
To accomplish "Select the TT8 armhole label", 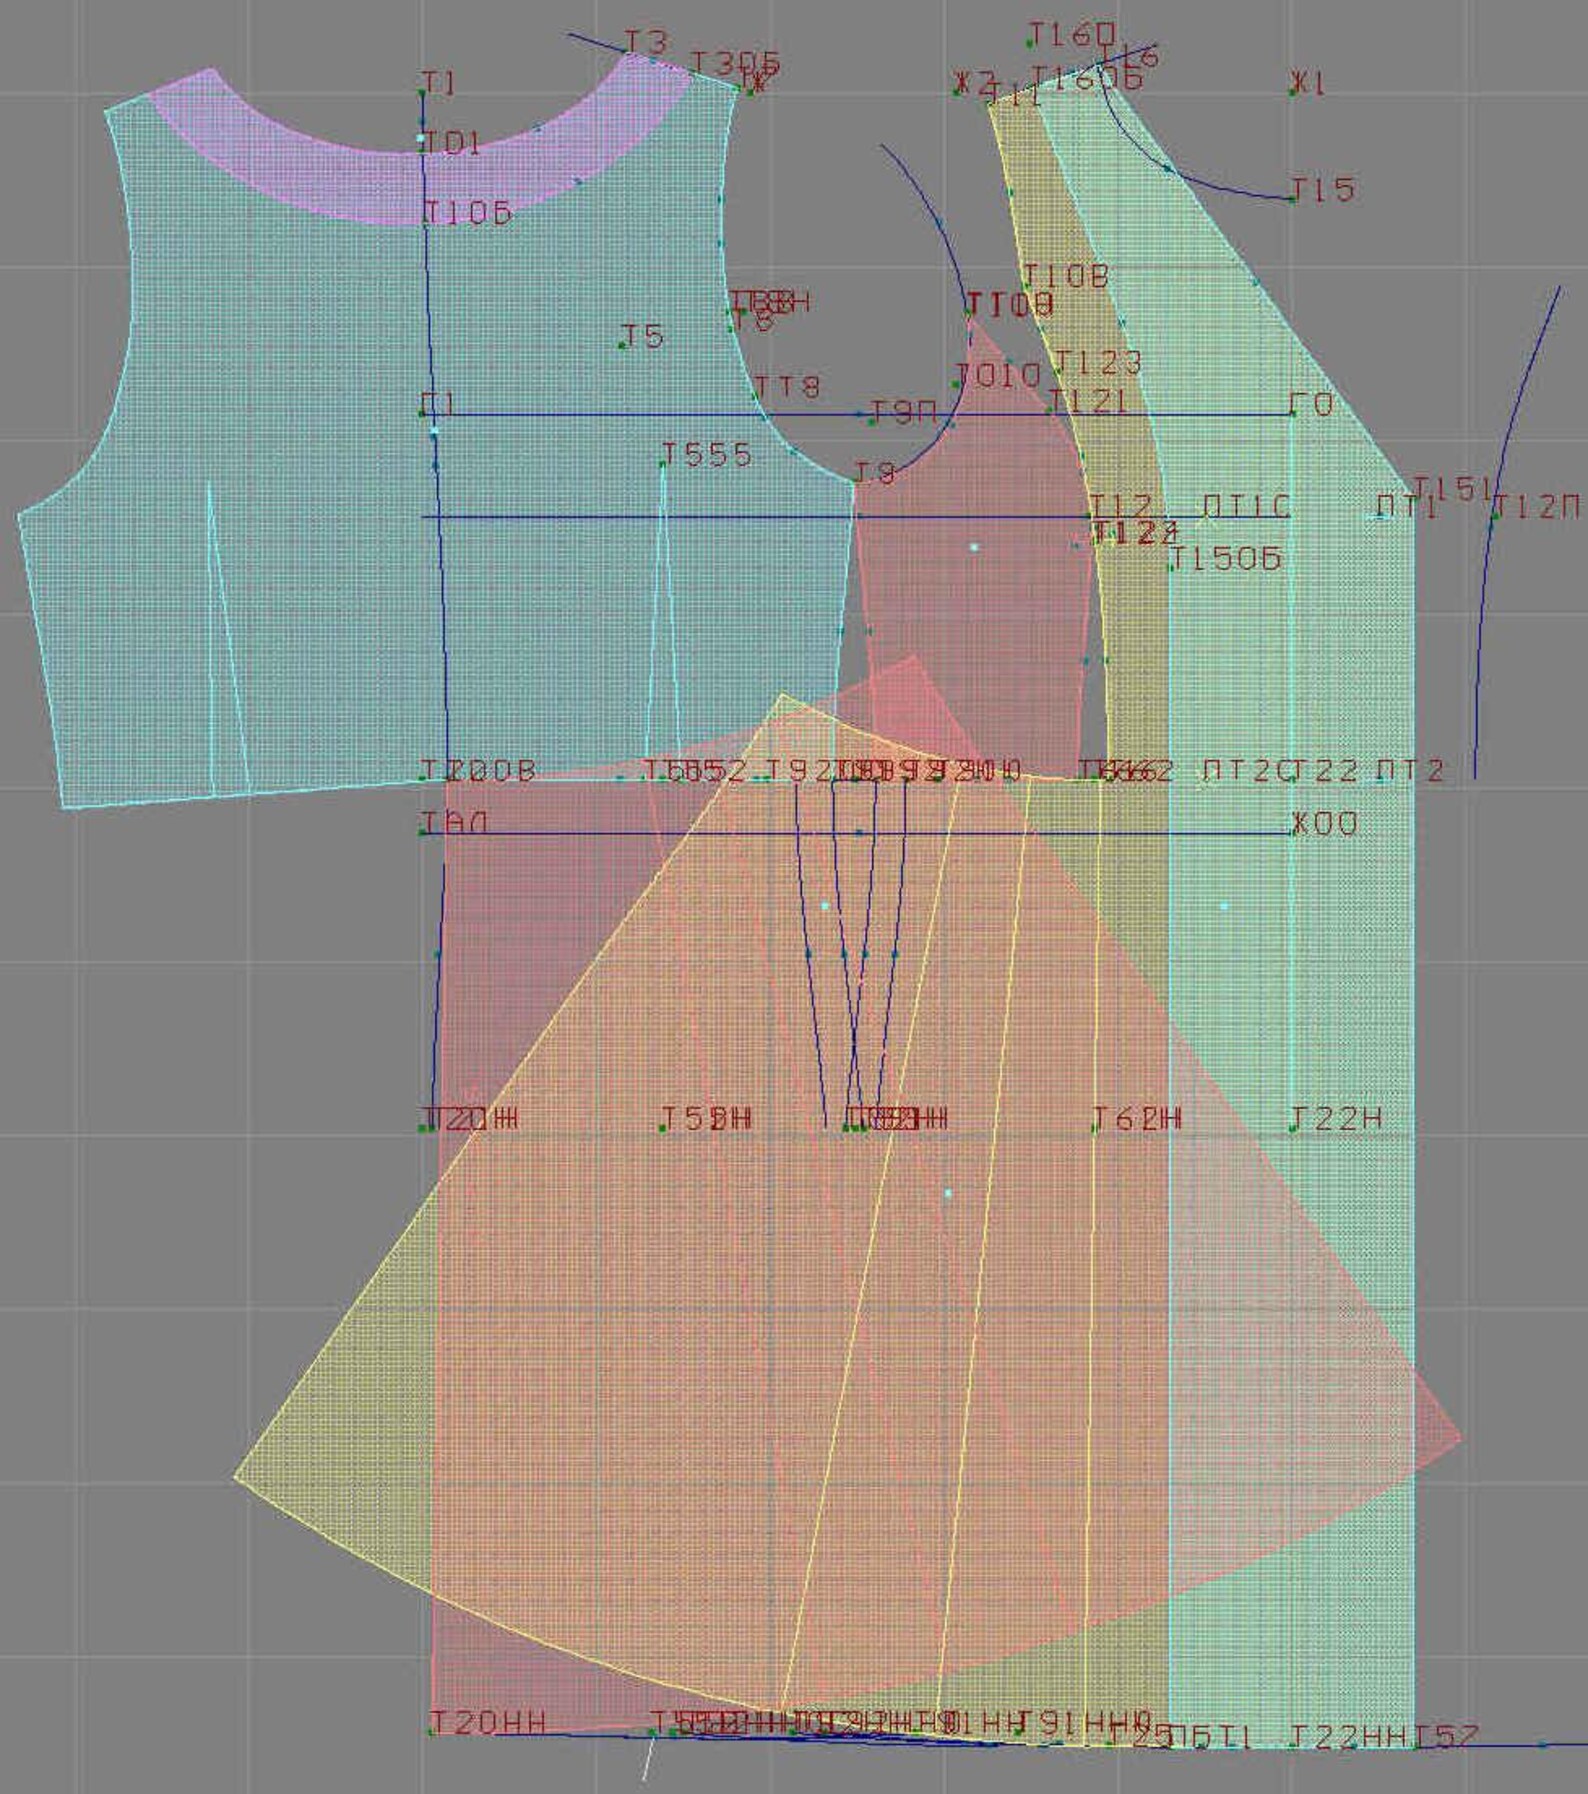I will click(x=786, y=387).
